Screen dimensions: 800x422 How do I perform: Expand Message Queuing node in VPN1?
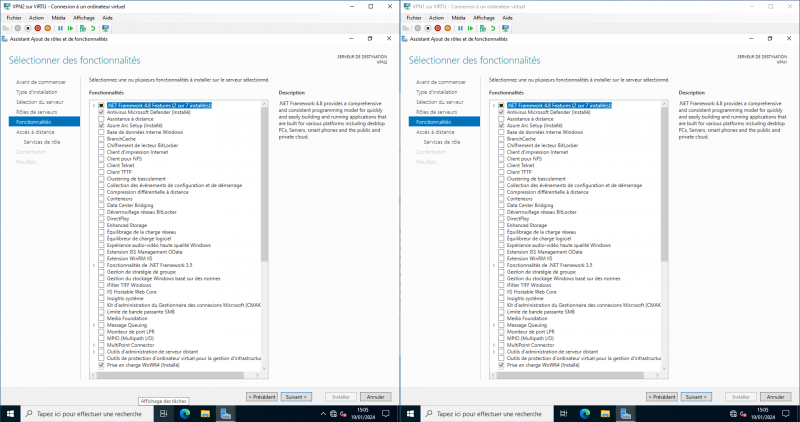click(x=494, y=325)
